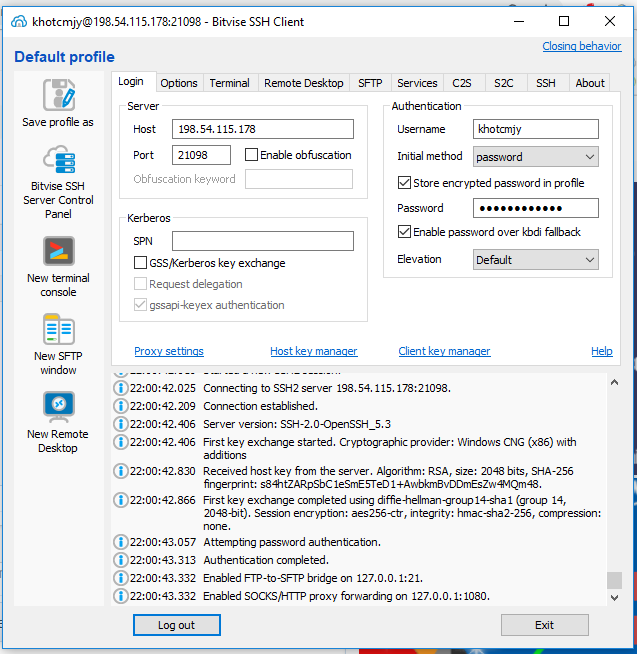Image resolution: width=637 pixels, height=654 pixels.
Task: Switch to the Terminal tab
Action: pyautogui.click(x=229, y=83)
